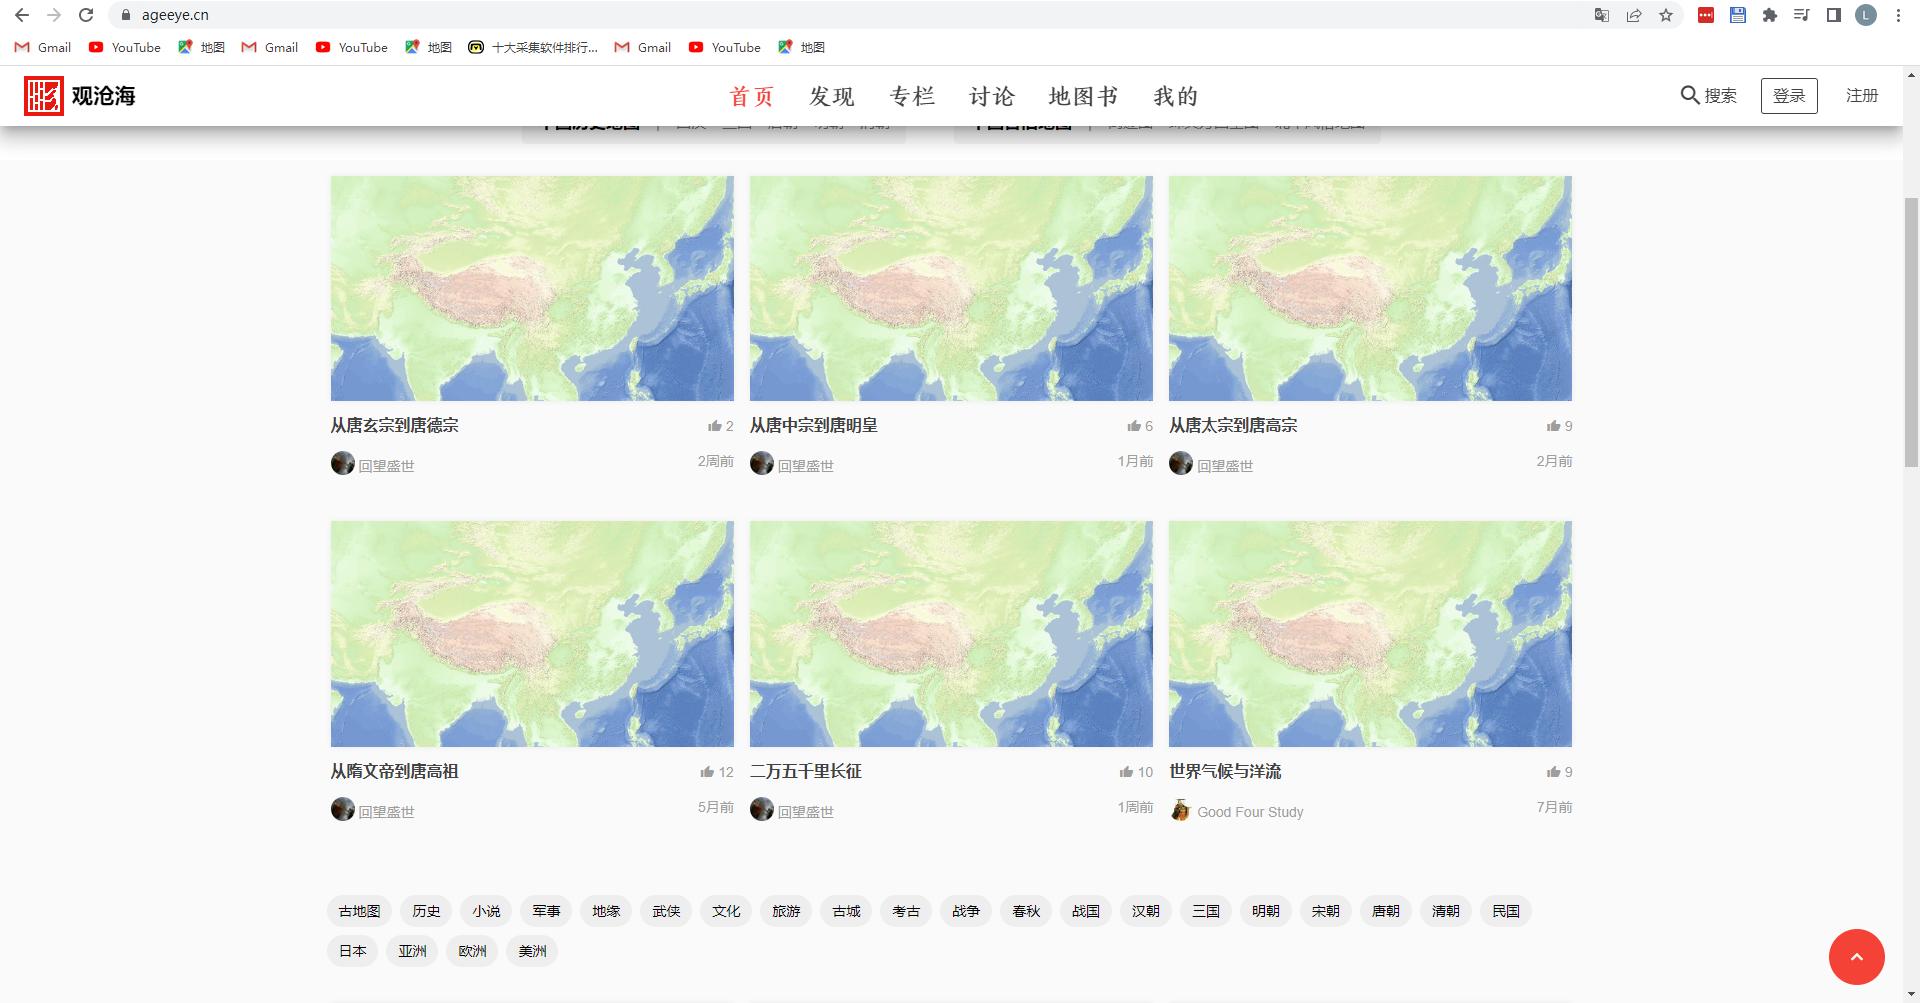The image size is (1920, 1003).
Task: Open the 世界气候与洋流 article title
Action: (x=1225, y=772)
